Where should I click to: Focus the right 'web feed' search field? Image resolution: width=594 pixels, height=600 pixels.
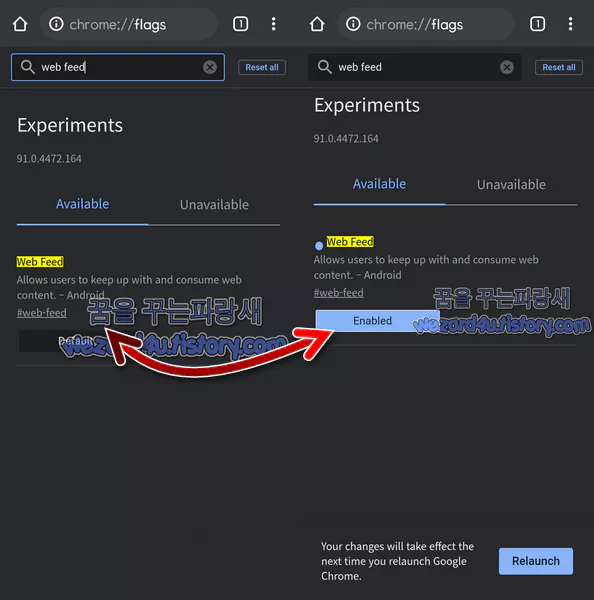(x=414, y=67)
